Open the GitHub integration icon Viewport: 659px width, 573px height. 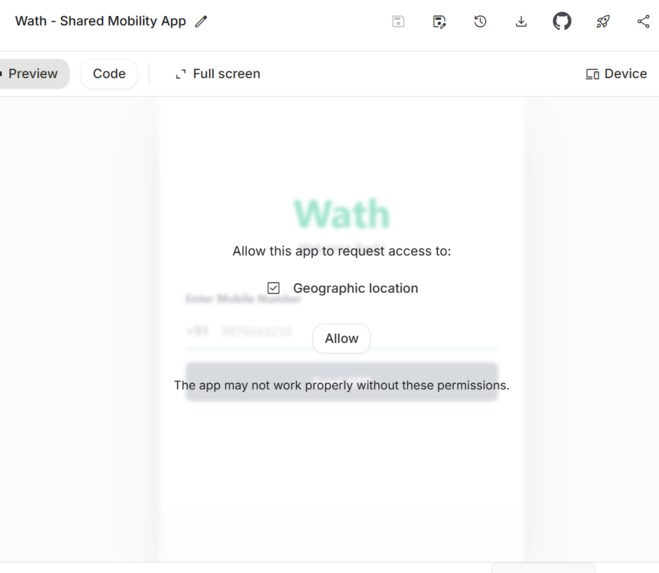pos(562,21)
